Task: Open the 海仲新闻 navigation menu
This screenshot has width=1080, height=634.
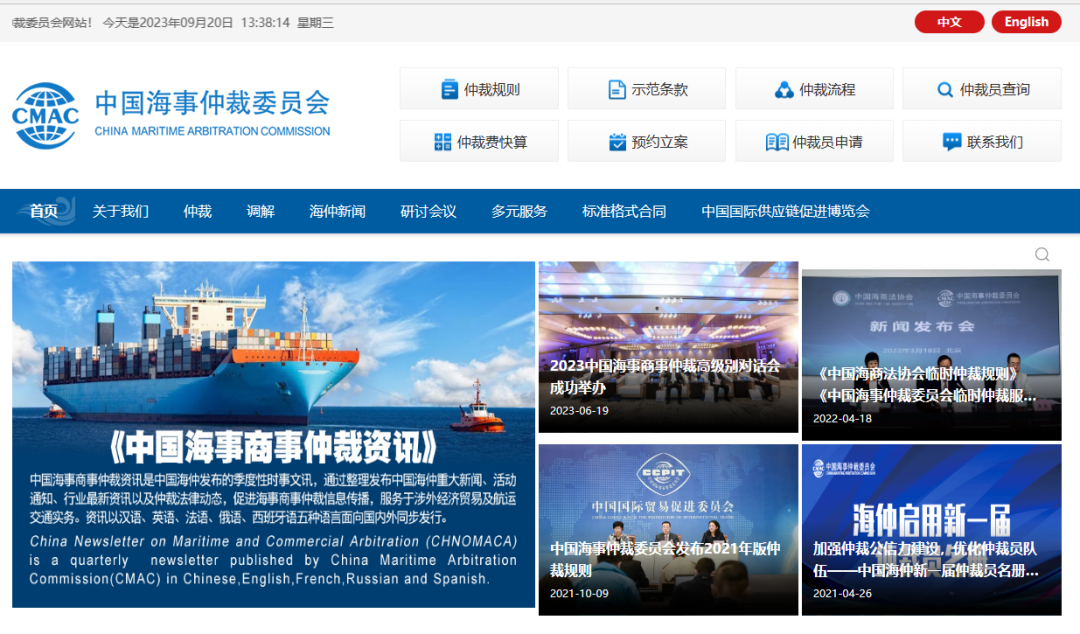Action: tap(337, 211)
